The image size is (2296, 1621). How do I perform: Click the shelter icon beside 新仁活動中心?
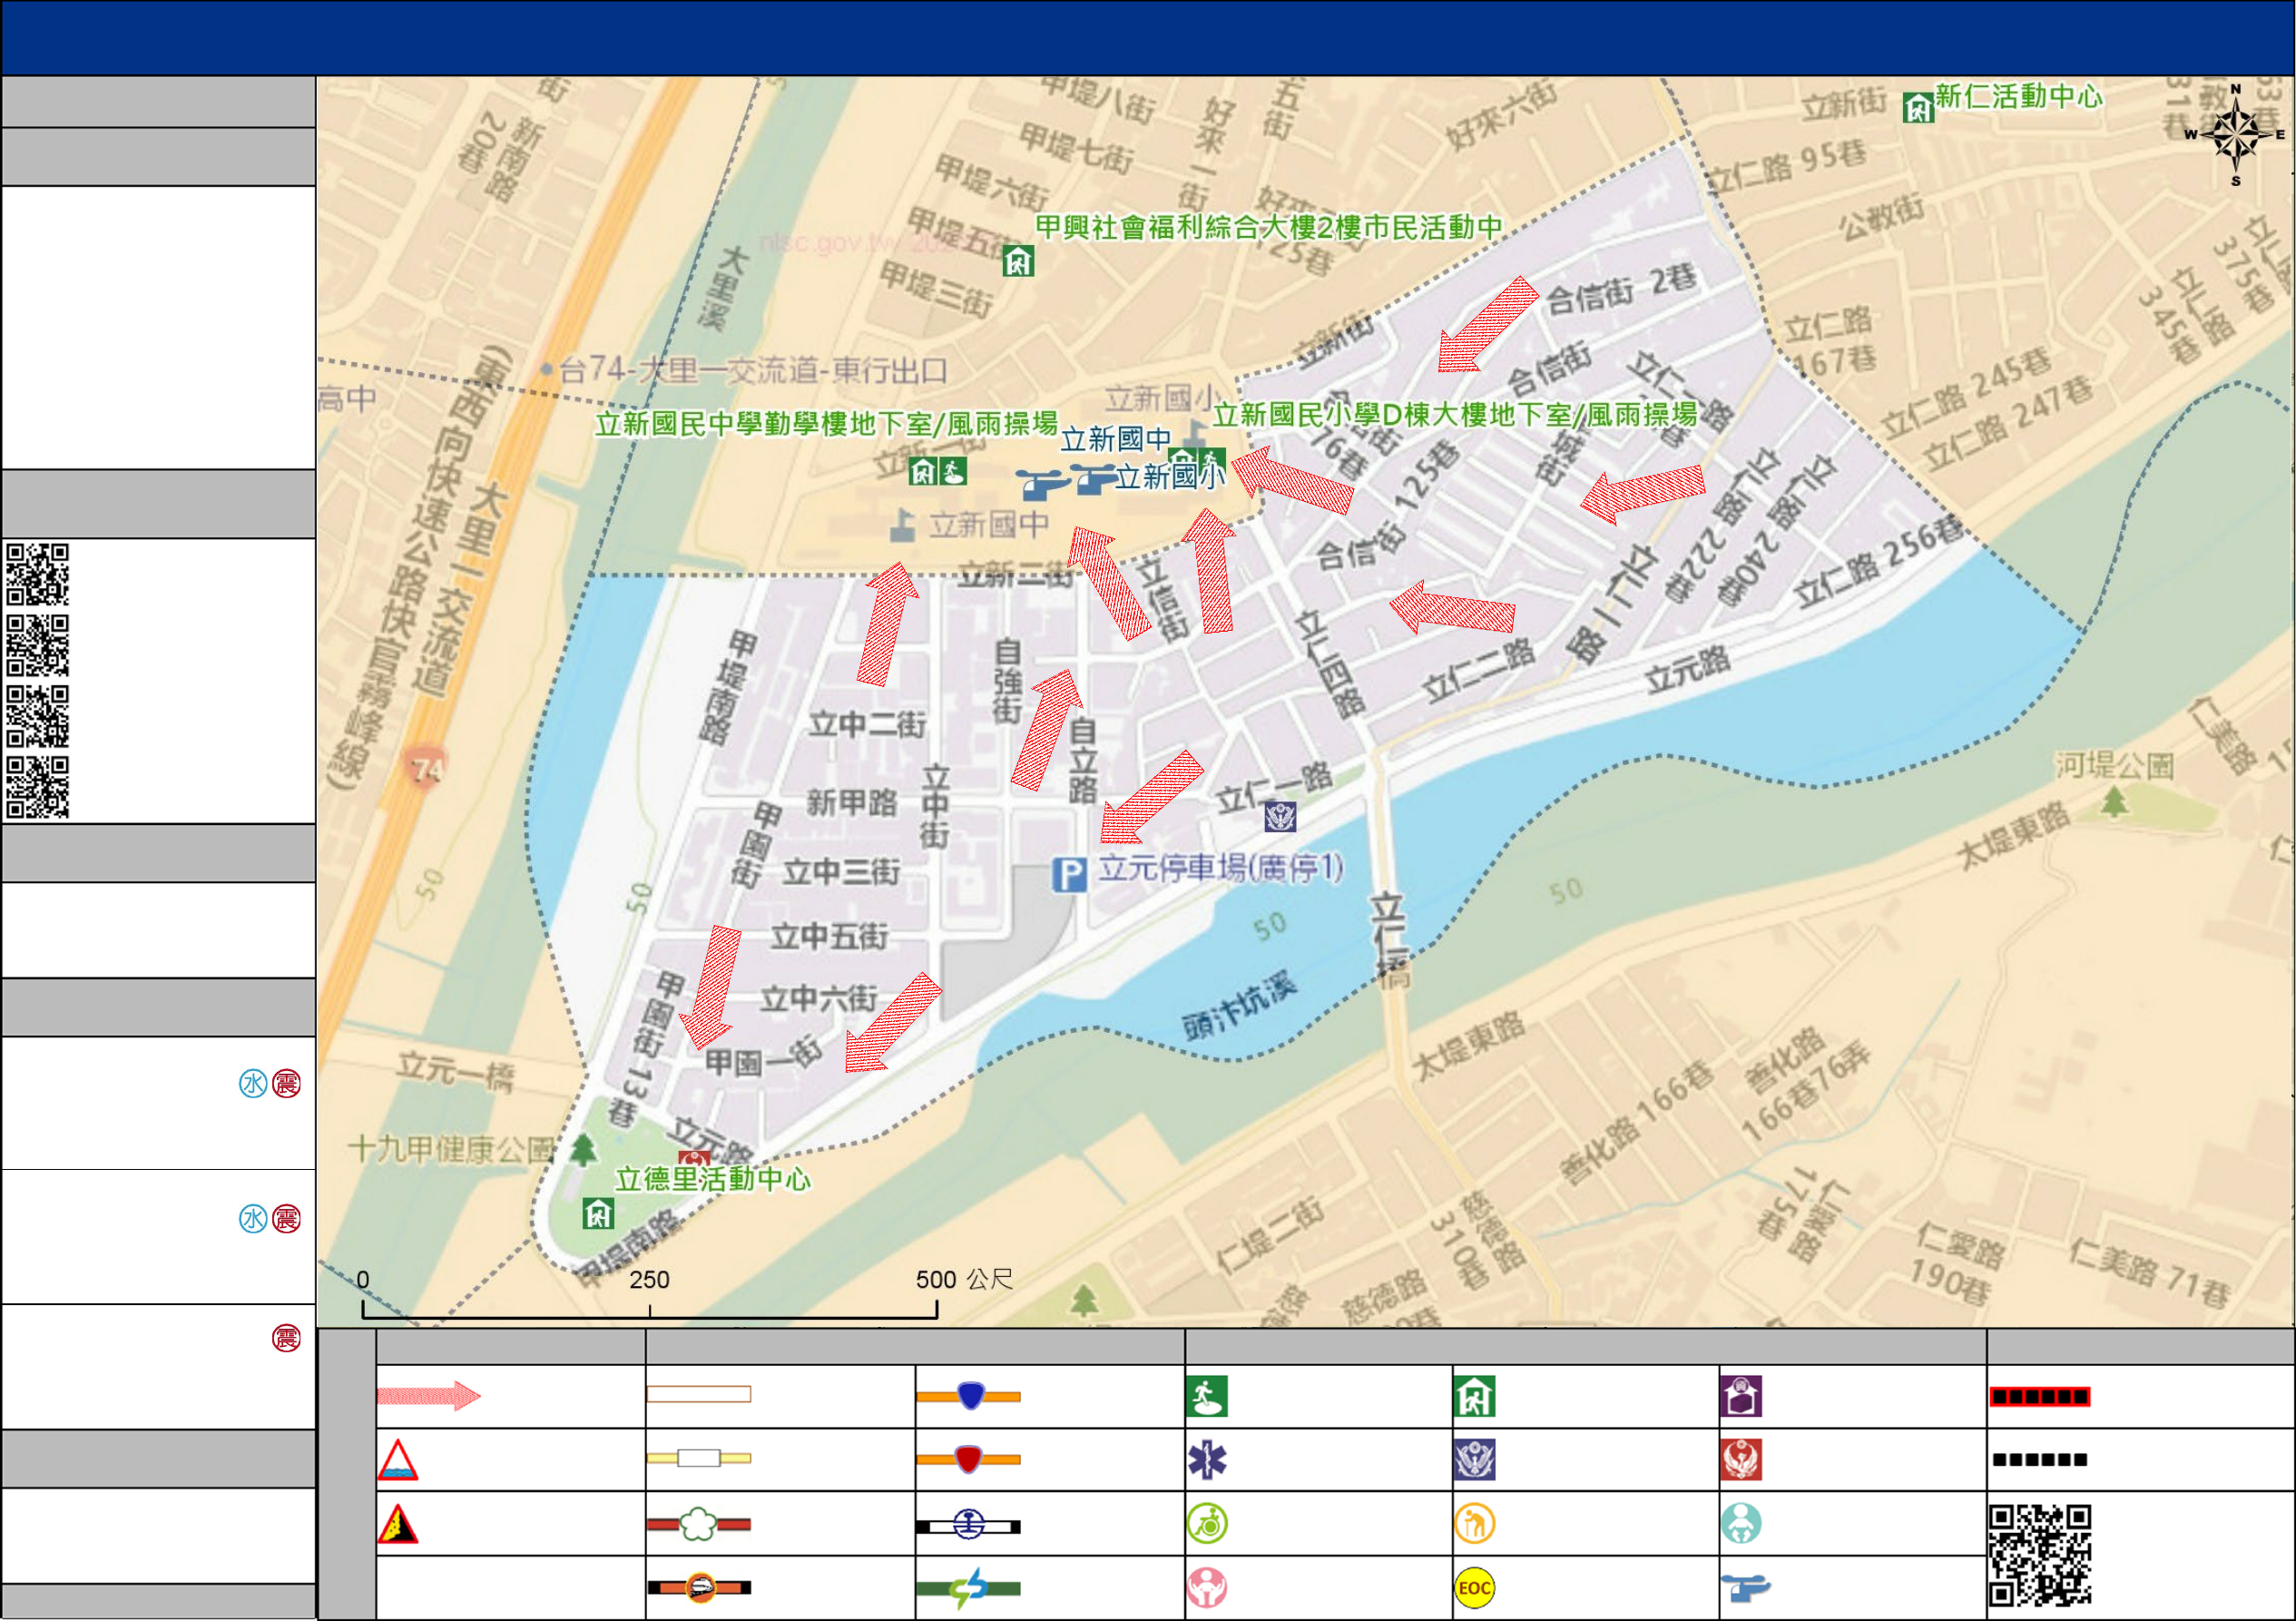(1917, 107)
